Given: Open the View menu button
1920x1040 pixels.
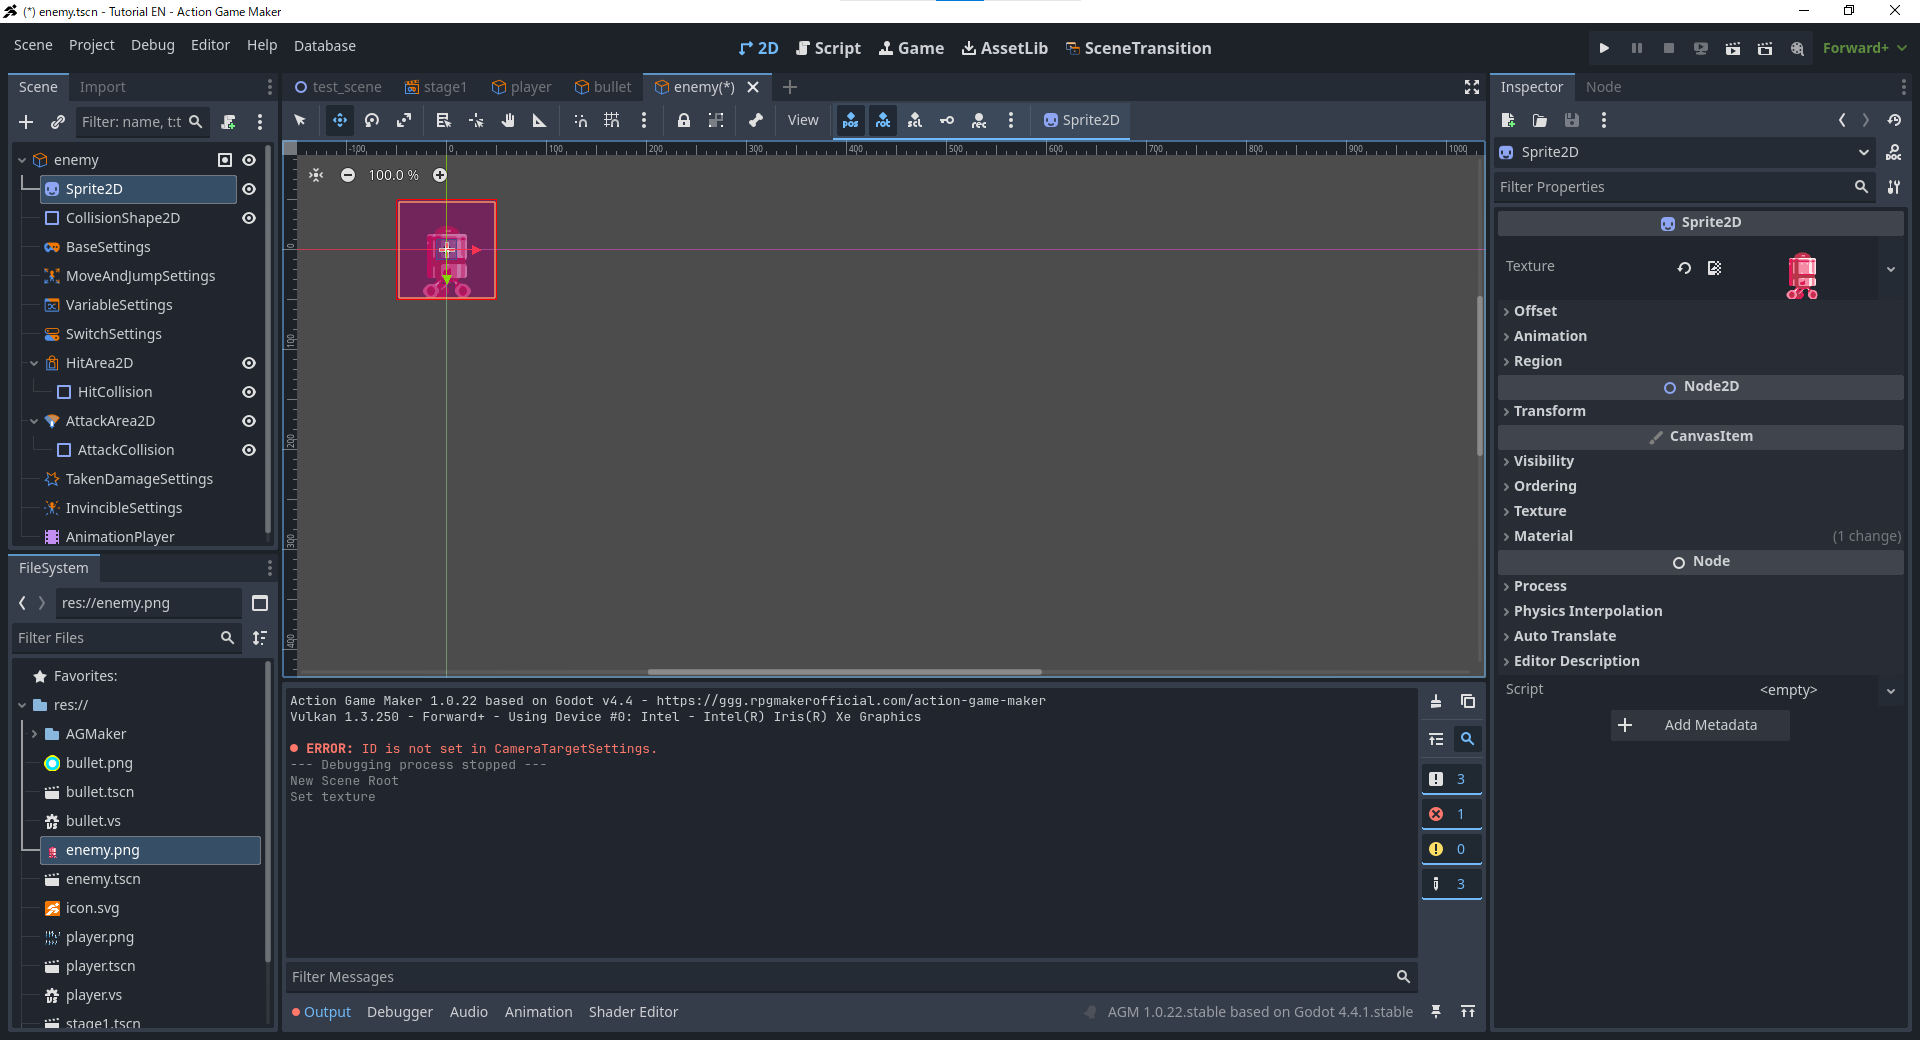Looking at the screenshot, I should [802, 120].
